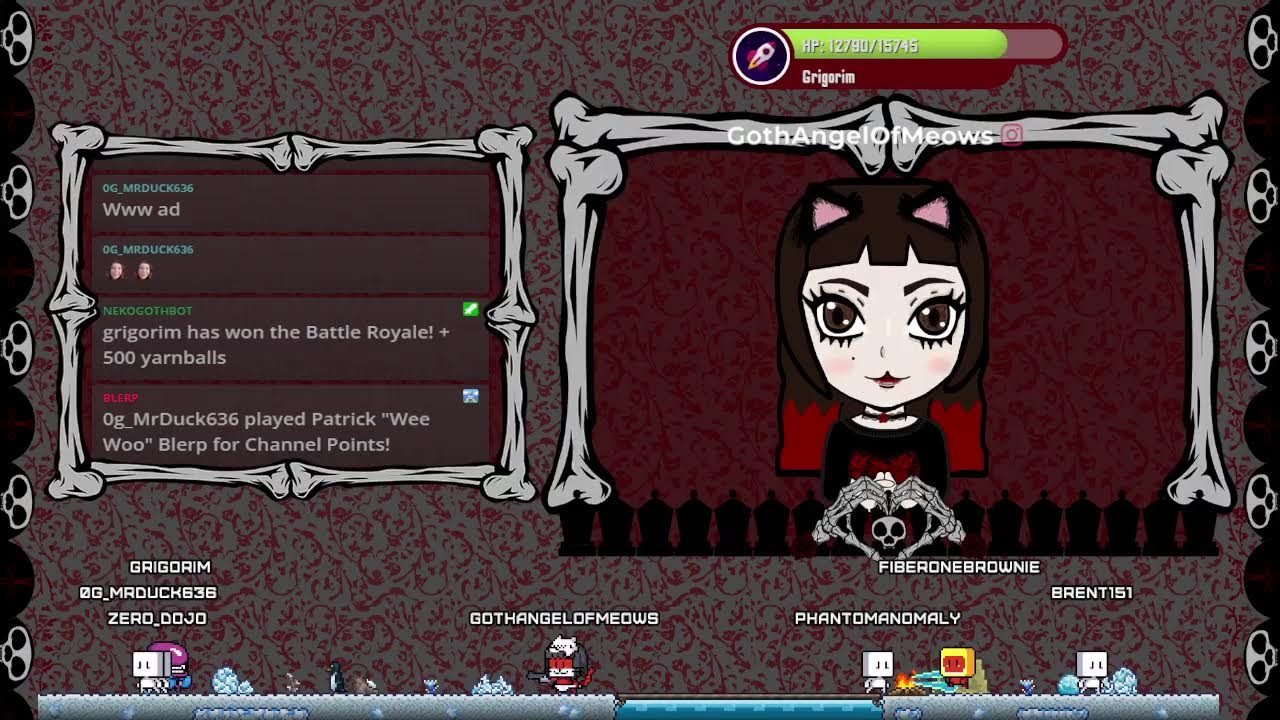Viewport: 1280px width, 720px height.
Task: Click the green badge icon on NekoGothBot's message
Action: [x=471, y=310]
